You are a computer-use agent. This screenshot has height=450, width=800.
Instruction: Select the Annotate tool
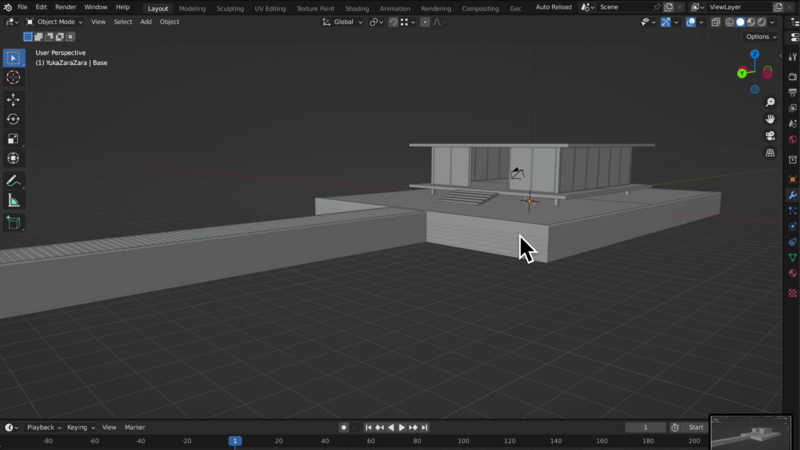(13, 181)
